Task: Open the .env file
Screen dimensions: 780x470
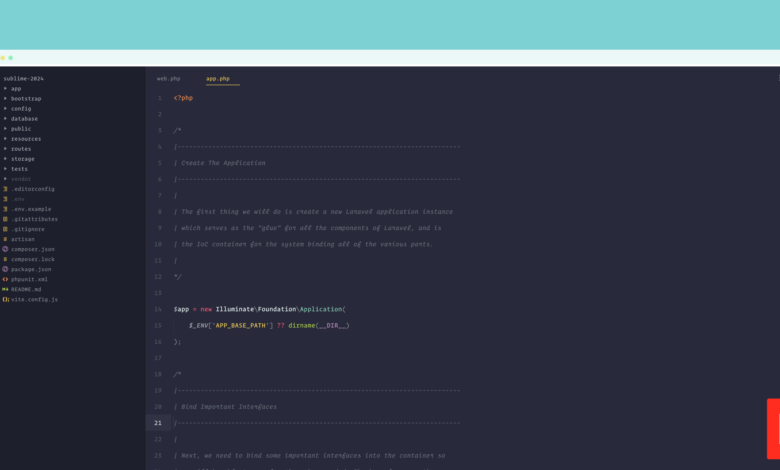Action: click(18, 199)
